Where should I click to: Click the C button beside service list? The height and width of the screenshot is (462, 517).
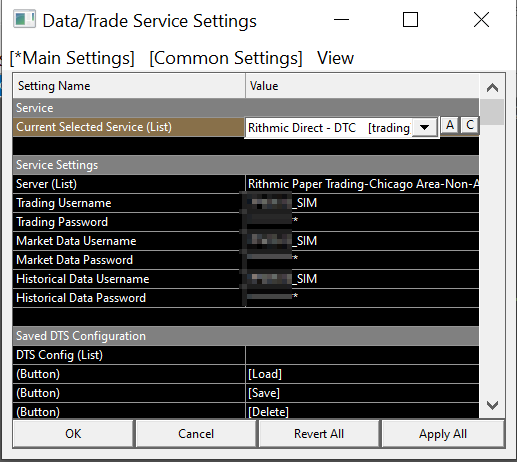470,125
